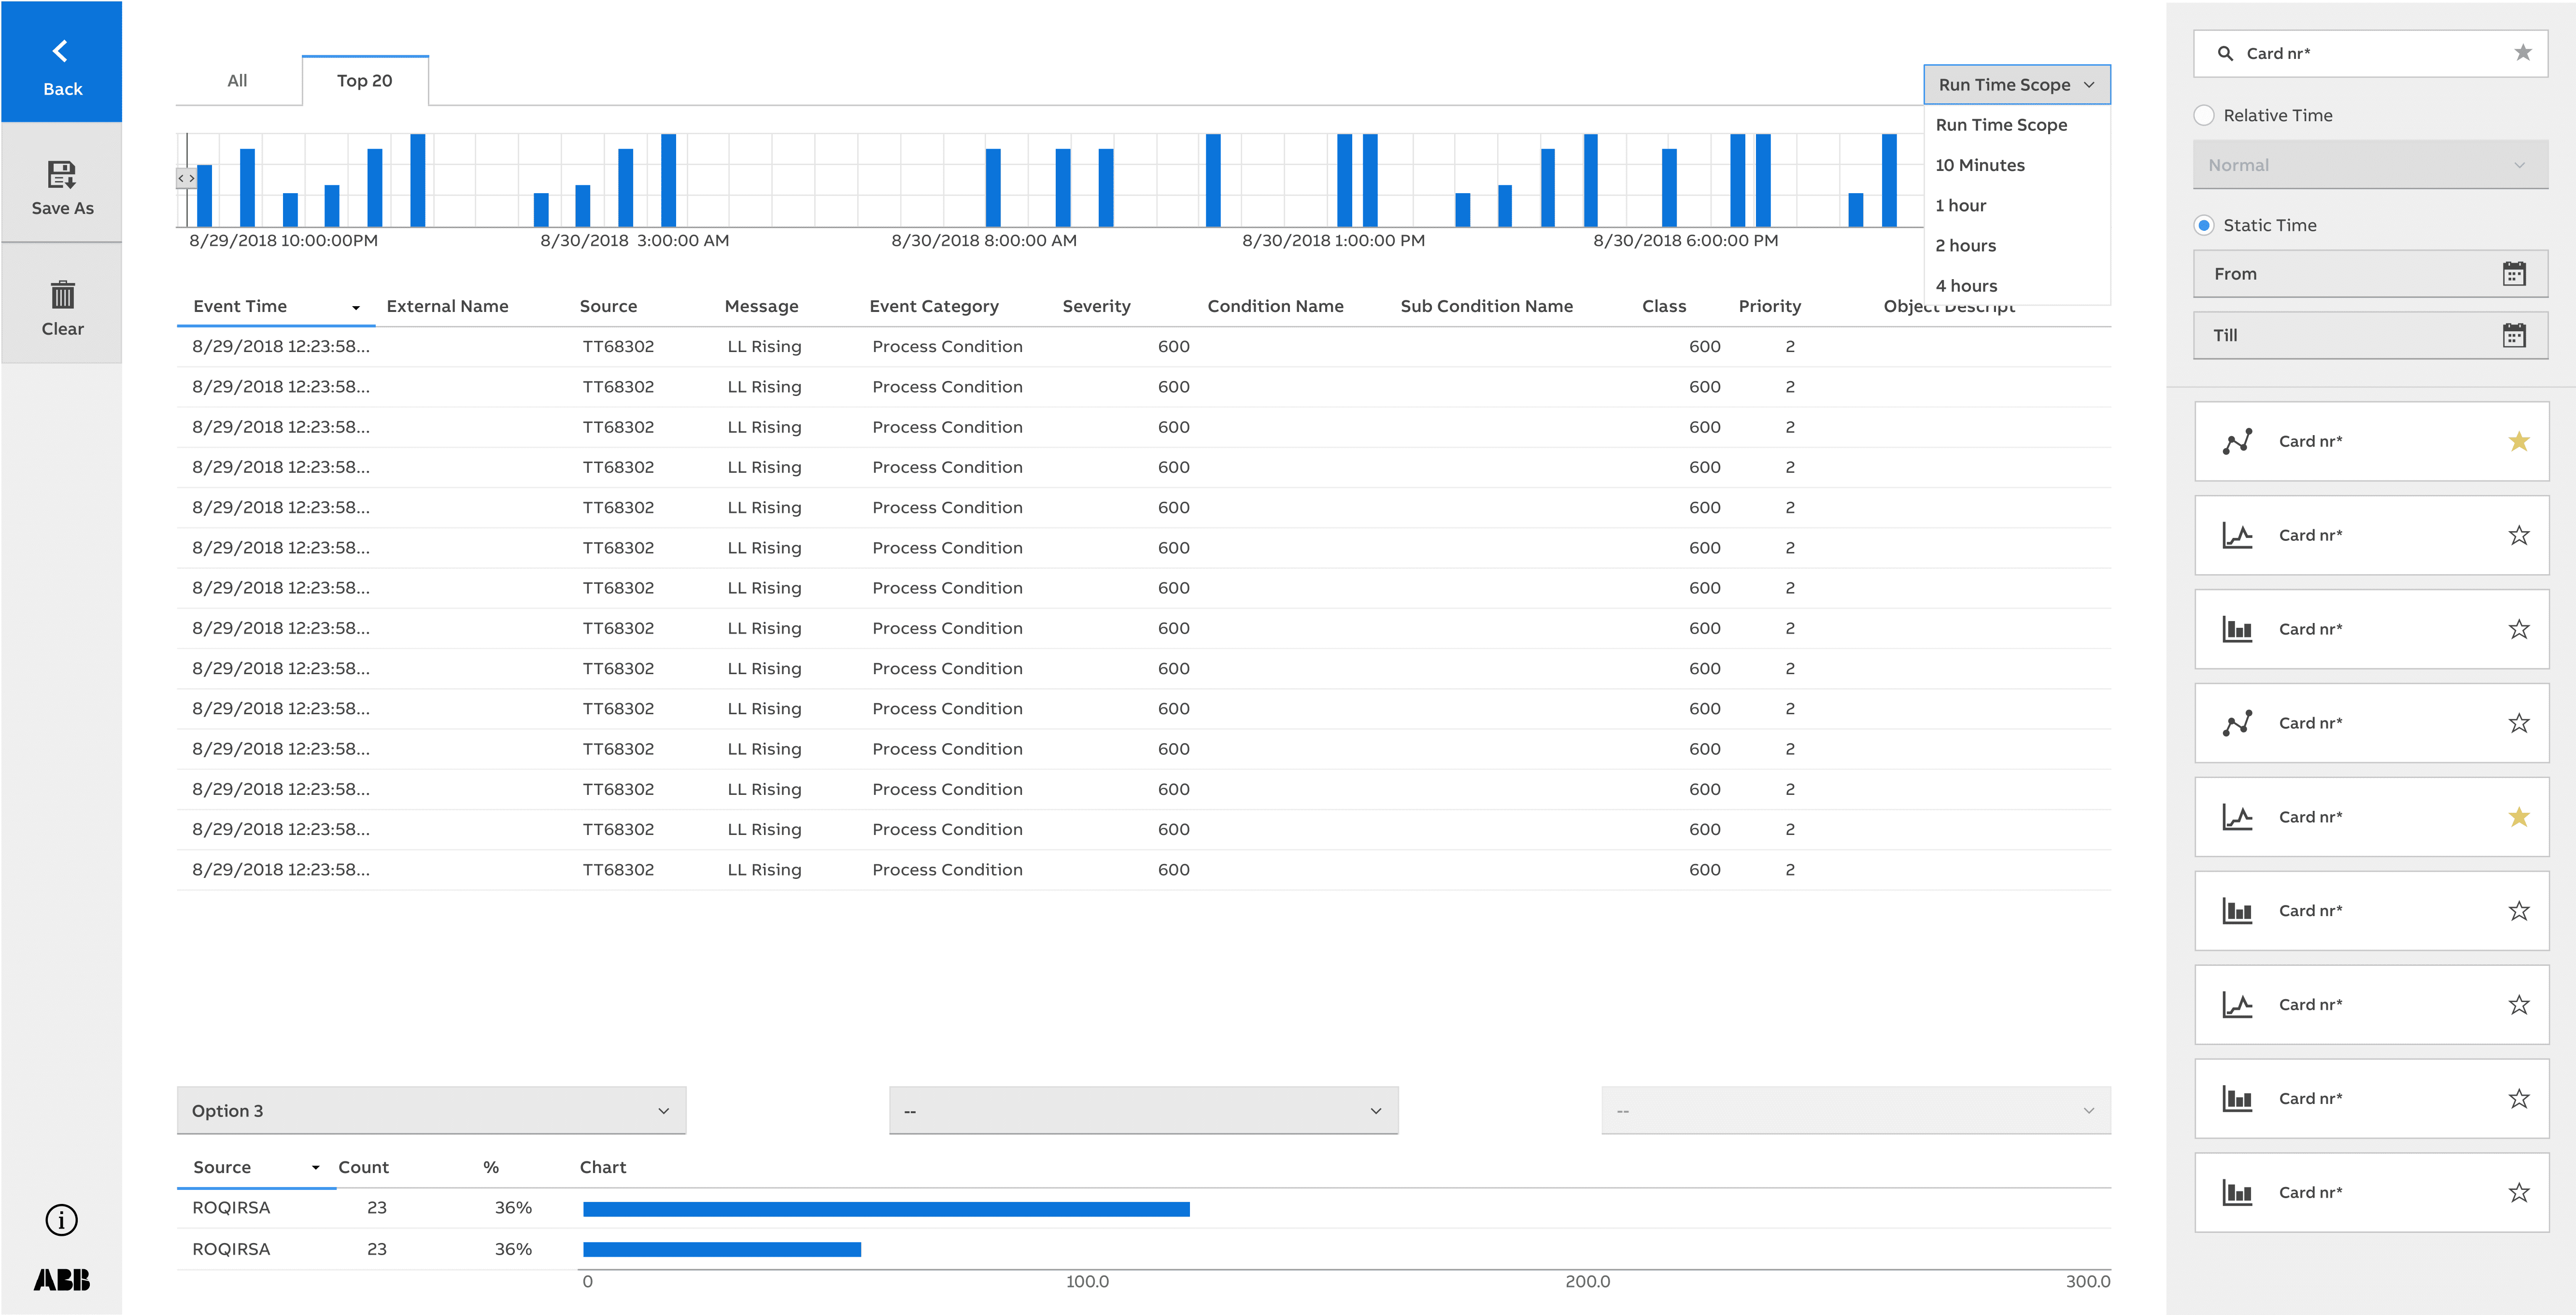
Task: Open the Normal dropdown
Action: click(x=2370, y=165)
